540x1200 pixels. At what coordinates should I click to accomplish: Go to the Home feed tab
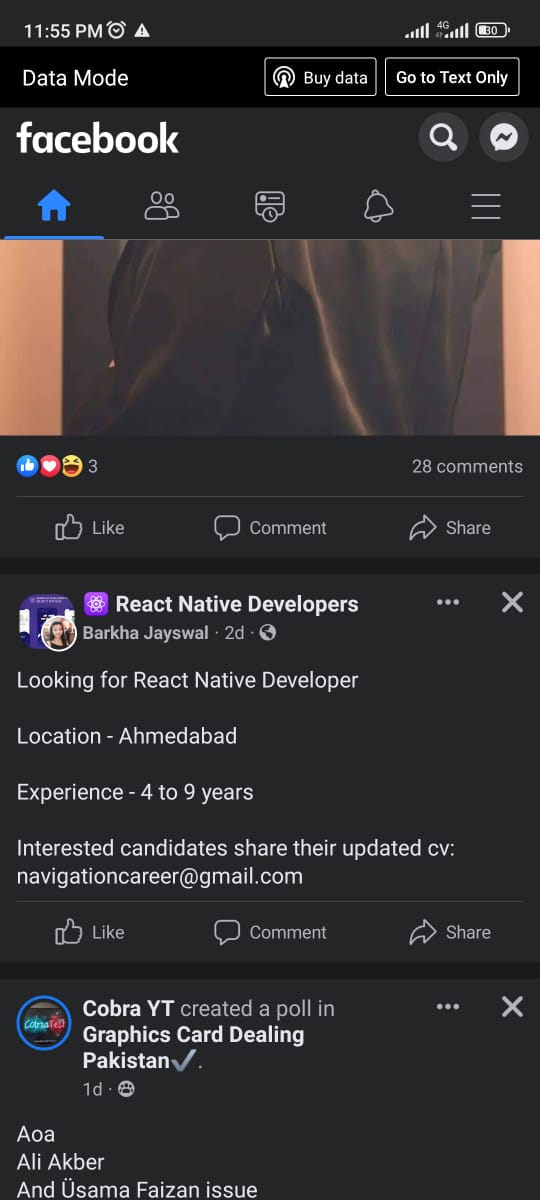[x=54, y=206]
